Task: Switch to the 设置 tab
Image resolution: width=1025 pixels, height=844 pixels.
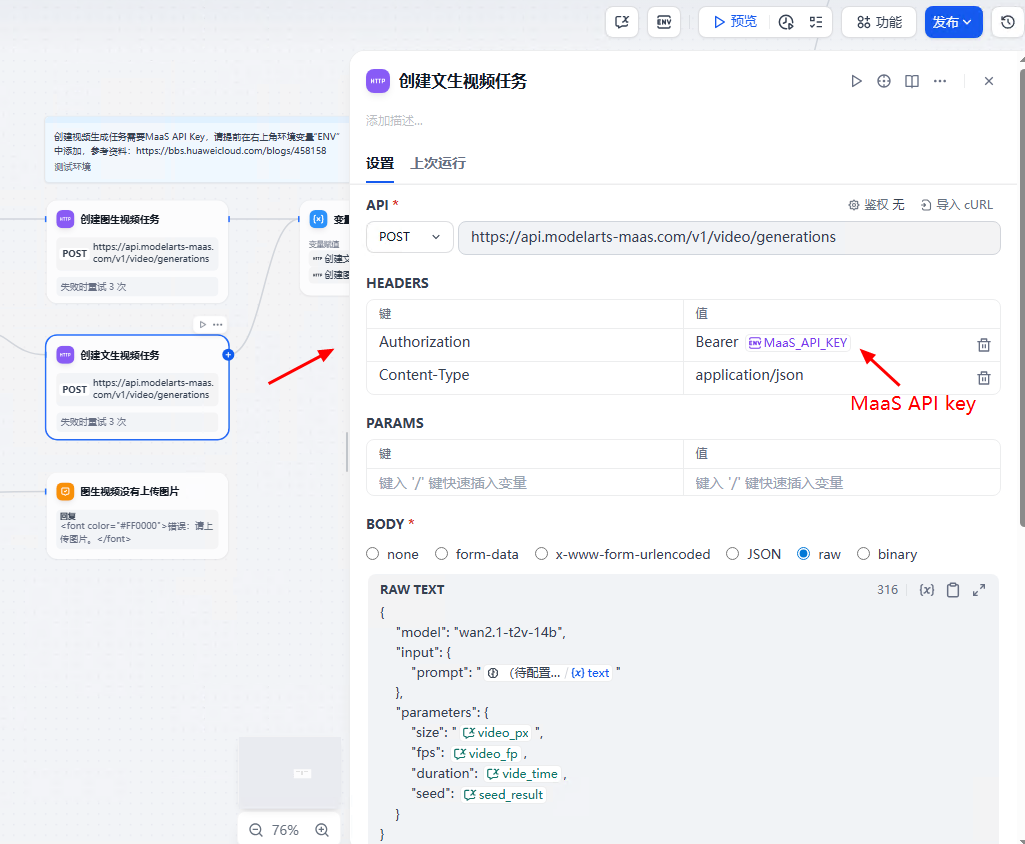Action: click(x=380, y=163)
